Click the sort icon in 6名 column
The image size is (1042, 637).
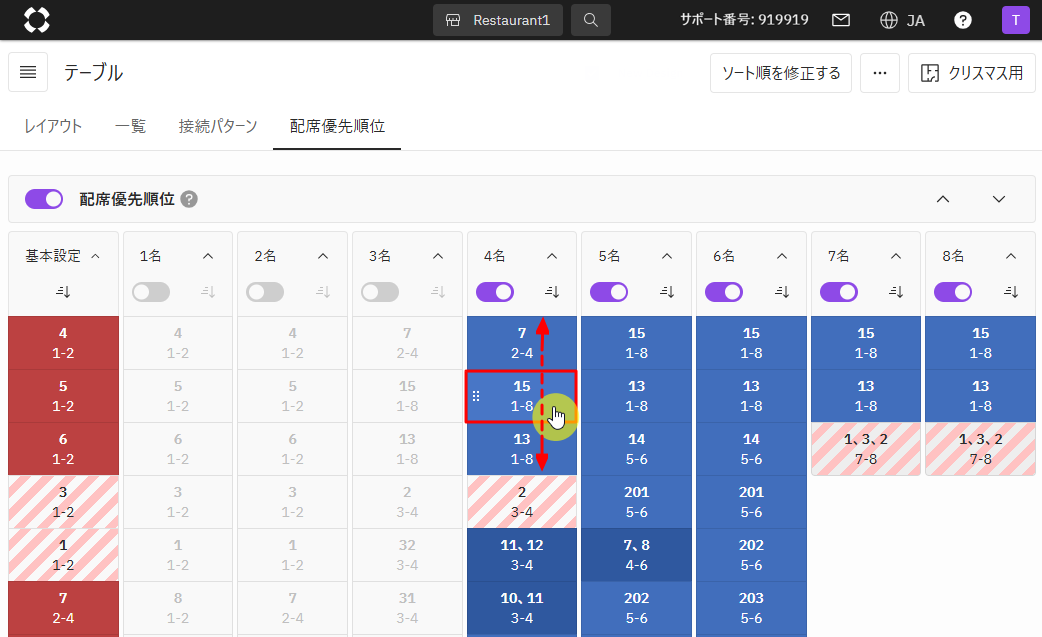(782, 292)
